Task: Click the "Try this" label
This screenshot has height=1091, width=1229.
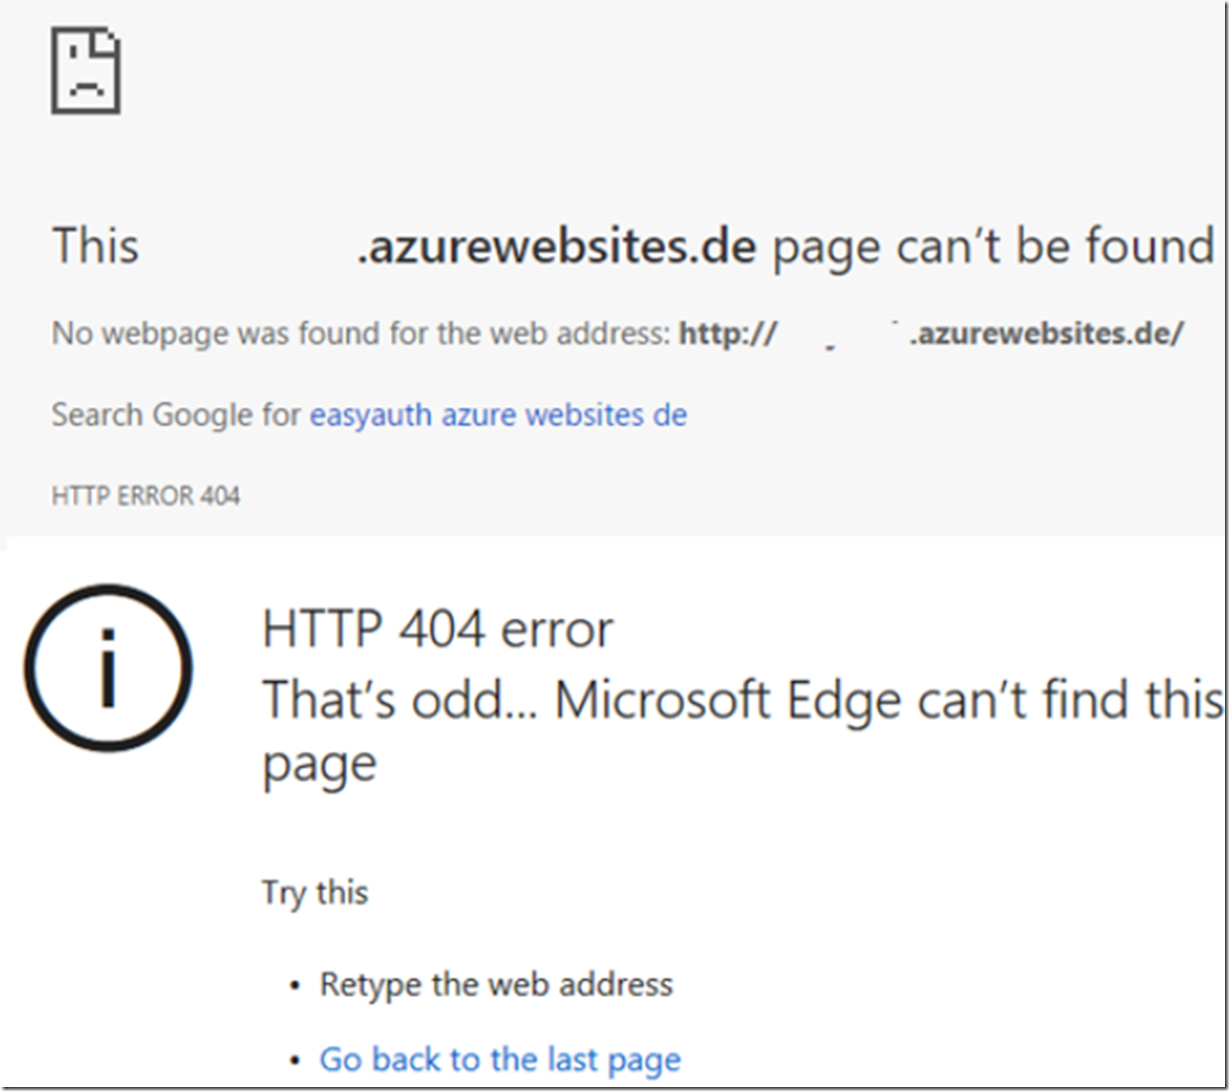Action: click(315, 892)
